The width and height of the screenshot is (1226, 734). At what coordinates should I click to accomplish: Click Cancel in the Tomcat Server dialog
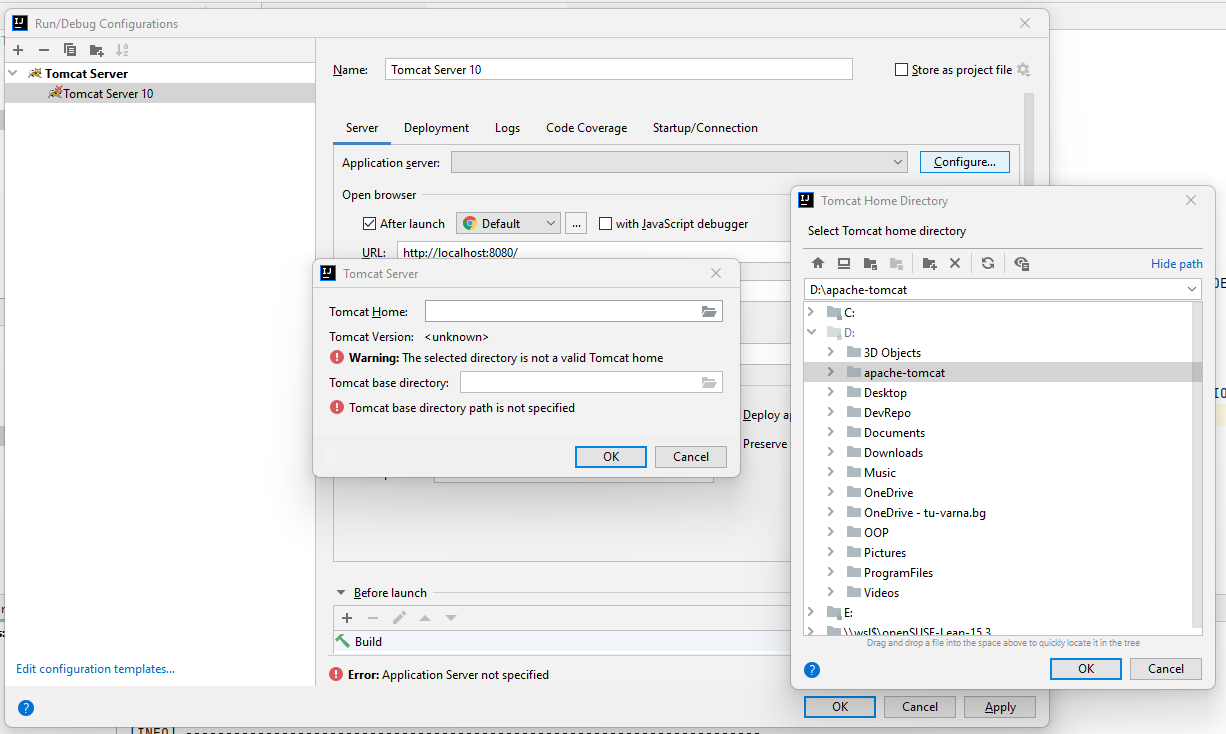pos(691,456)
